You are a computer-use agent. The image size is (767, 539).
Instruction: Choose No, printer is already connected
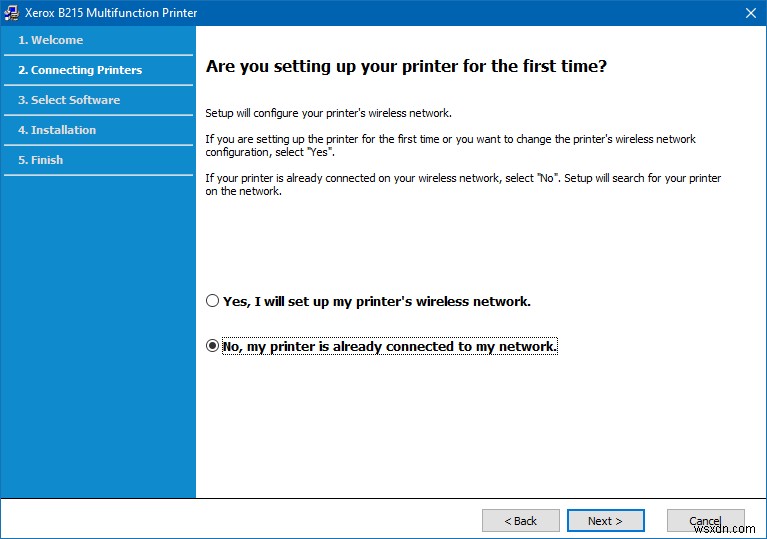[212, 346]
